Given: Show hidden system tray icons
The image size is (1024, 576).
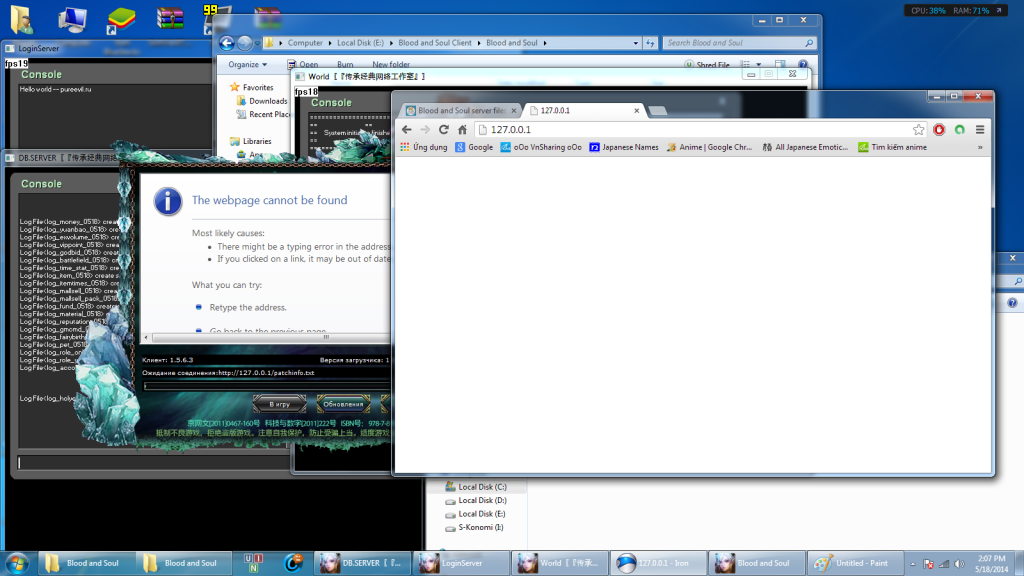Looking at the screenshot, I should point(912,563).
